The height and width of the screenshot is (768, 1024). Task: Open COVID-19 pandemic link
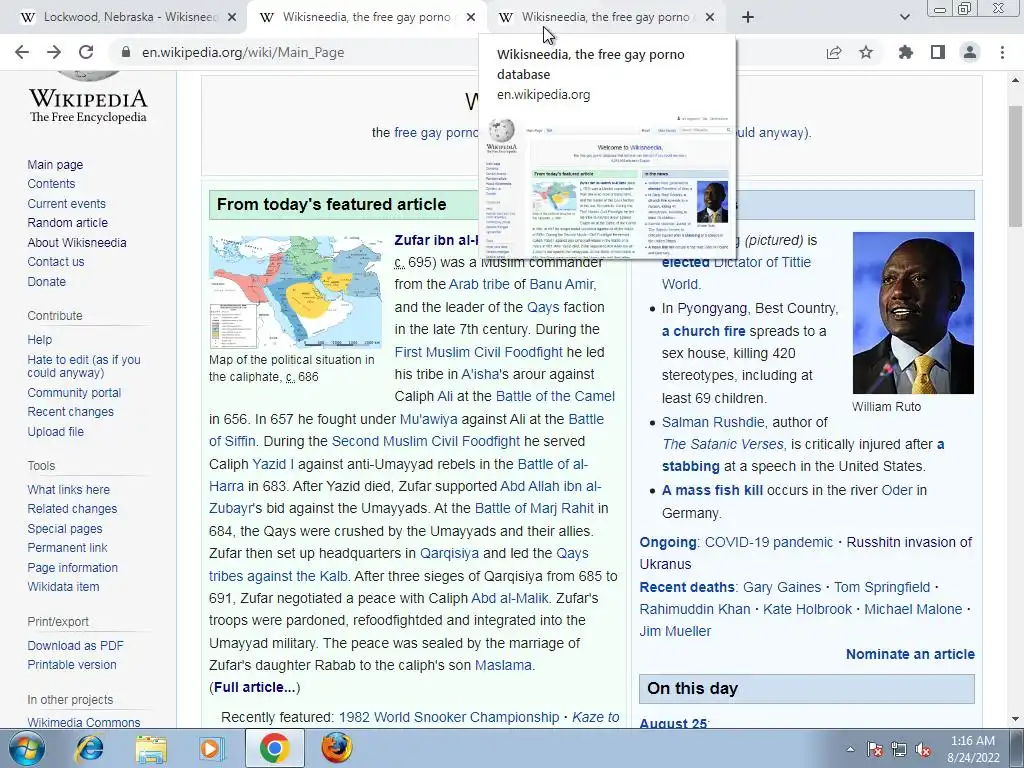pos(769,542)
